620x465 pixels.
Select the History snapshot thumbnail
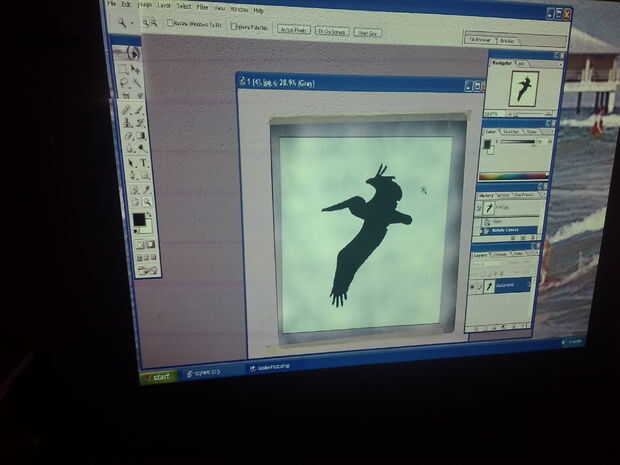click(490, 207)
